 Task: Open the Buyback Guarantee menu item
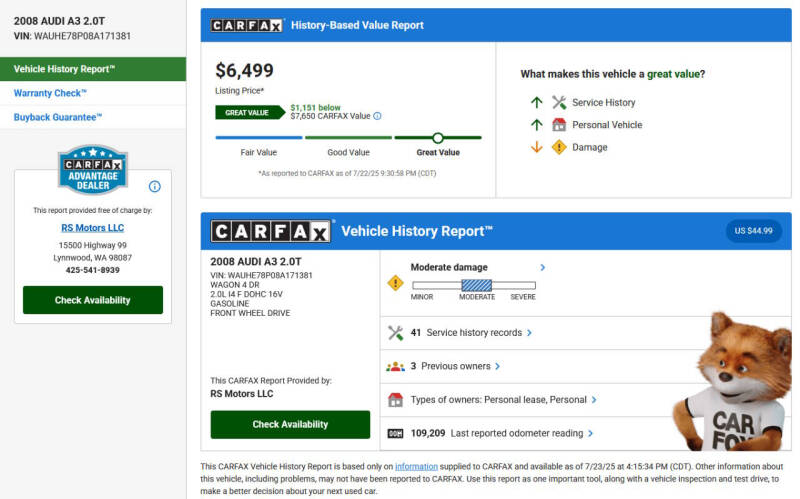click(57, 117)
